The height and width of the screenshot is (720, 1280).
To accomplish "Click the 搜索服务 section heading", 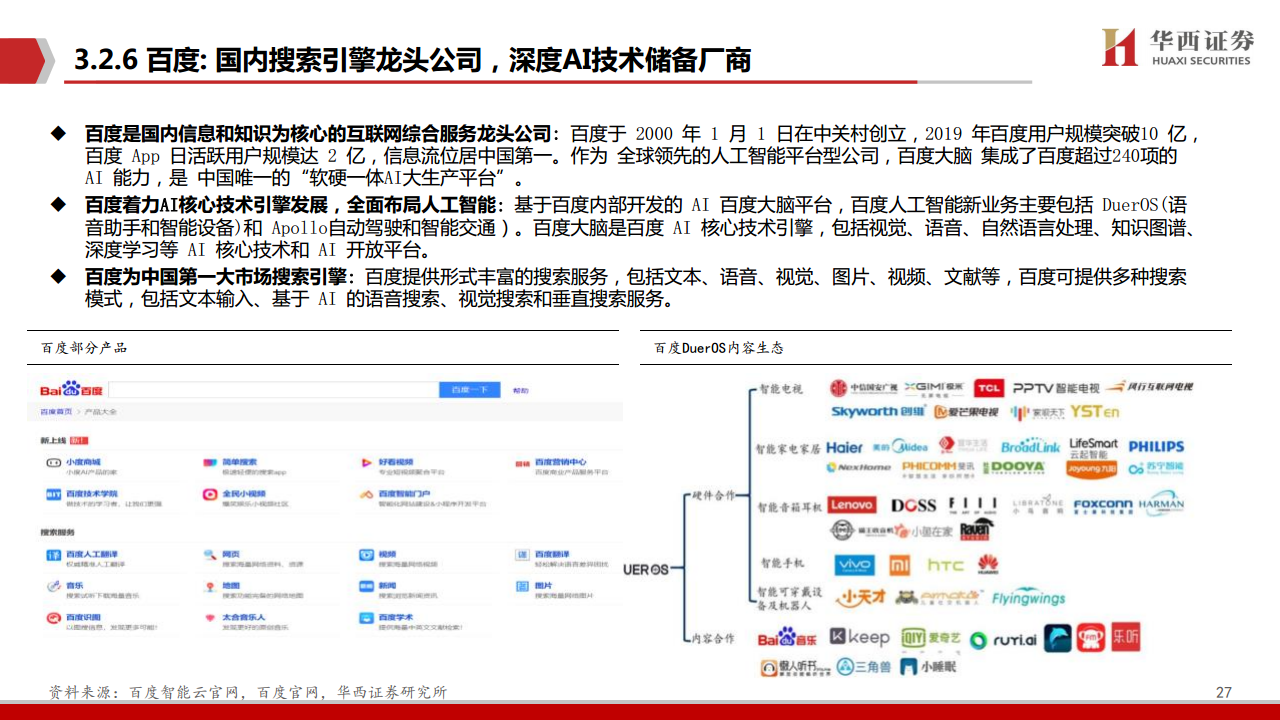I will coord(57,532).
